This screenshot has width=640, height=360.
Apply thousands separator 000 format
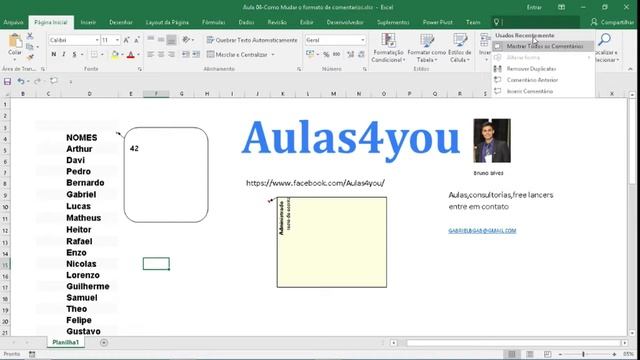(x=336, y=54)
